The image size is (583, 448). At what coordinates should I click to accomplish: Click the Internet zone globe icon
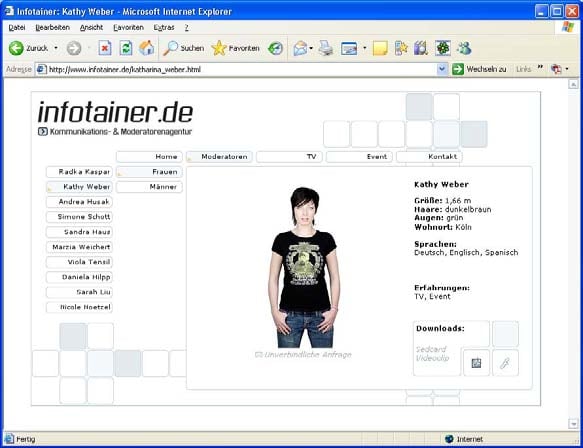449,439
